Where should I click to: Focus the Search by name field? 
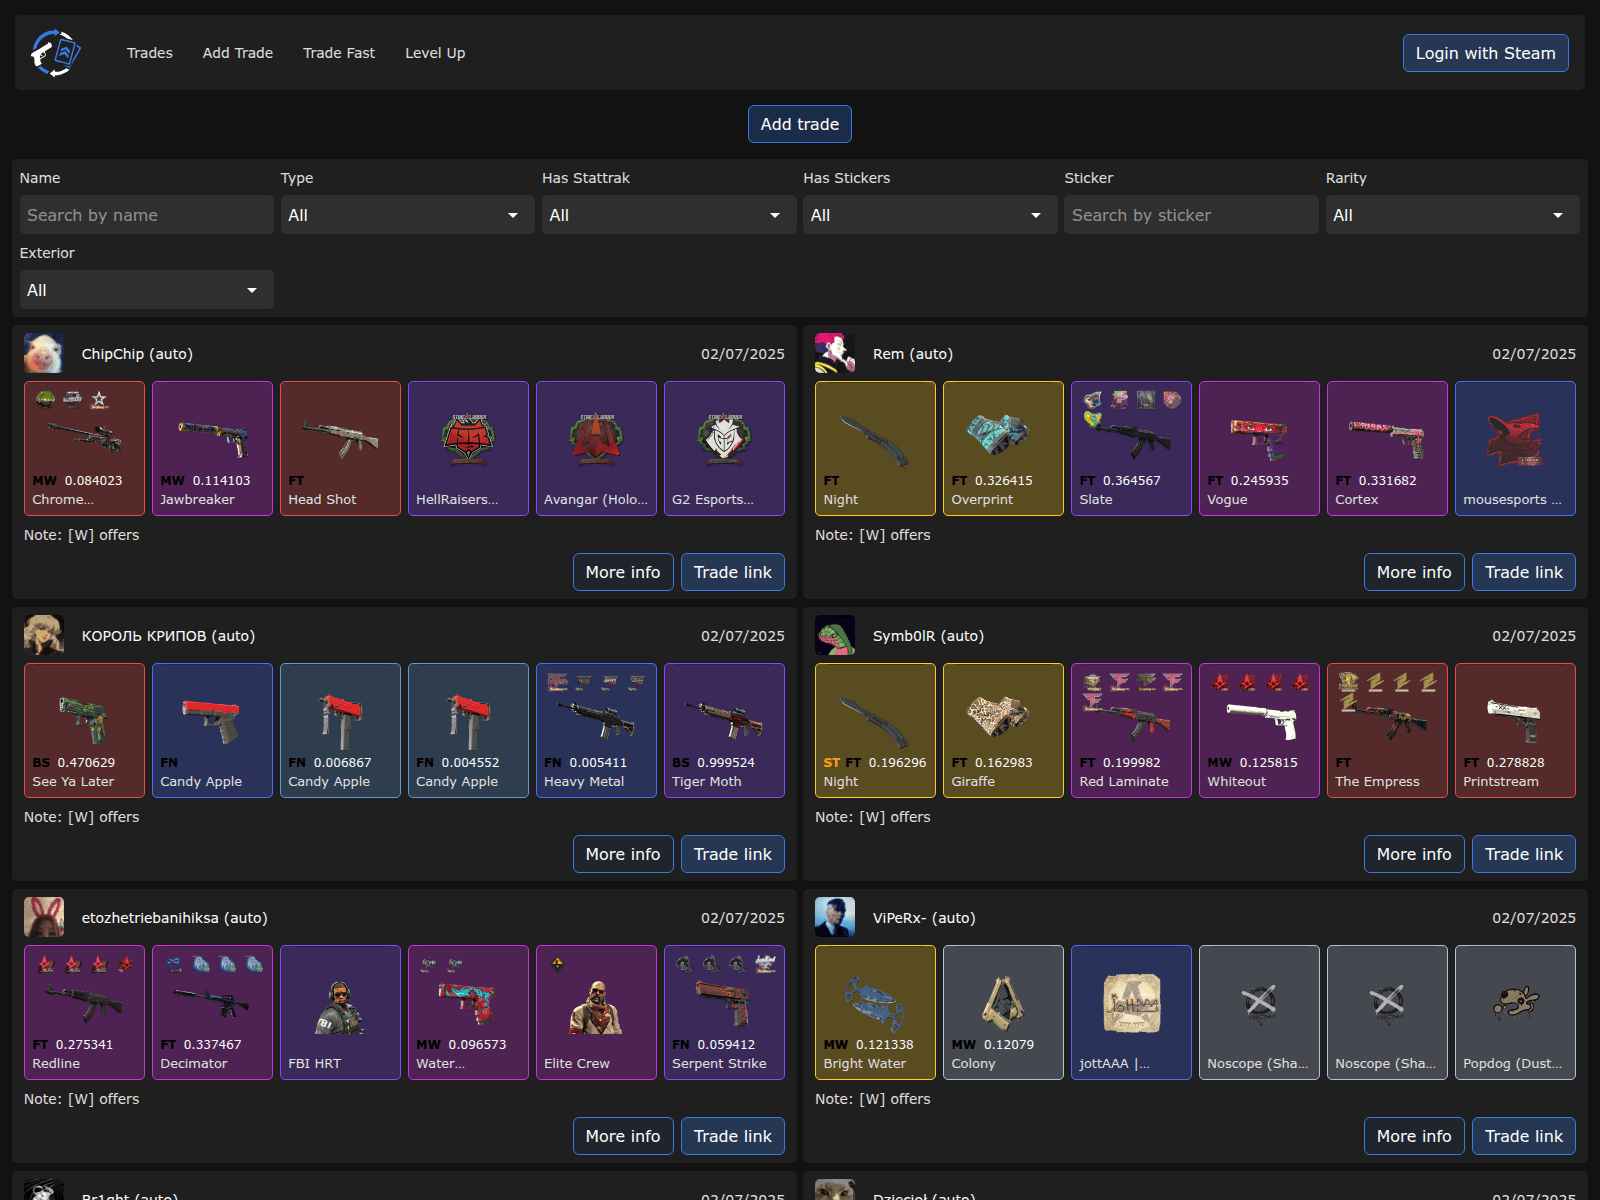click(x=147, y=215)
